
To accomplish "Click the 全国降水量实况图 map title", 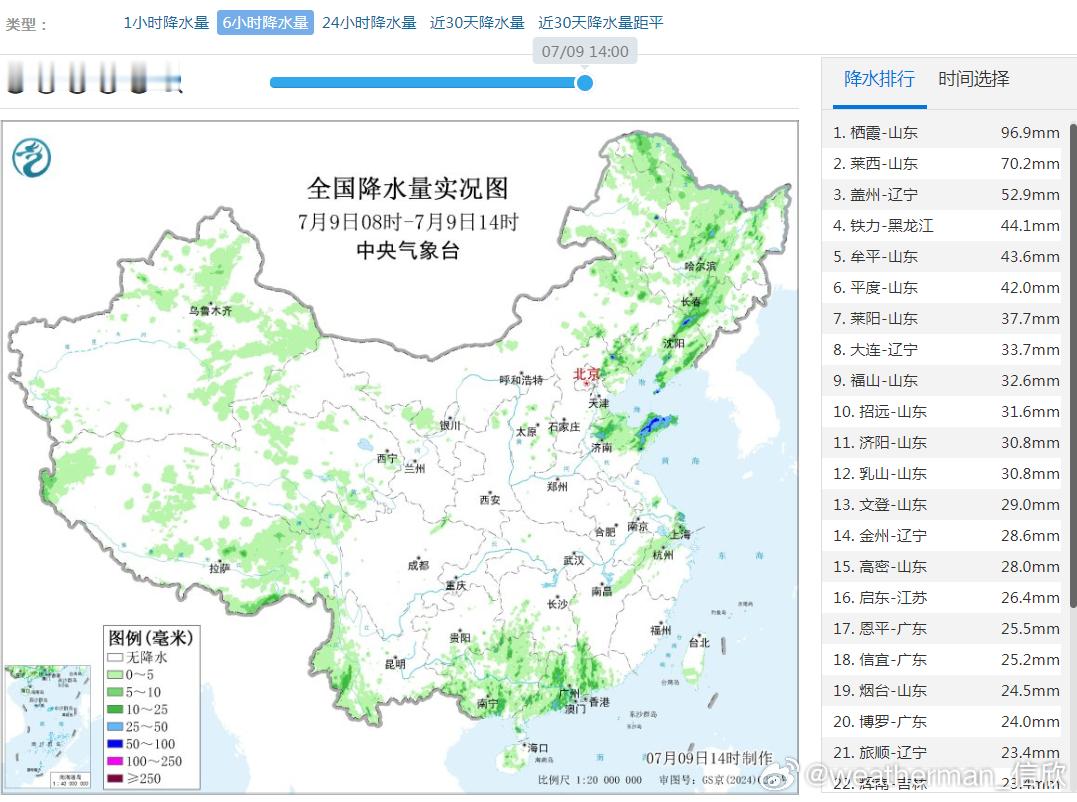I will click(x=408, y=189).
